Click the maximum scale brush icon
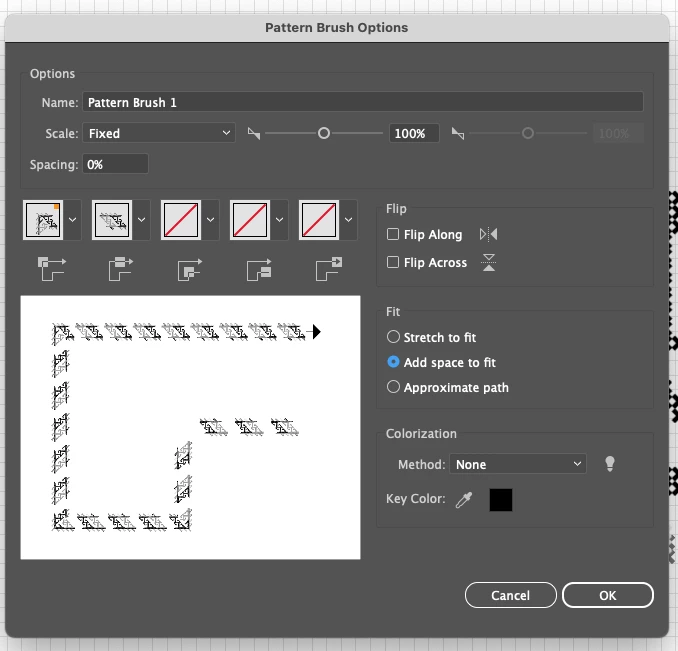 pos(458,134)
